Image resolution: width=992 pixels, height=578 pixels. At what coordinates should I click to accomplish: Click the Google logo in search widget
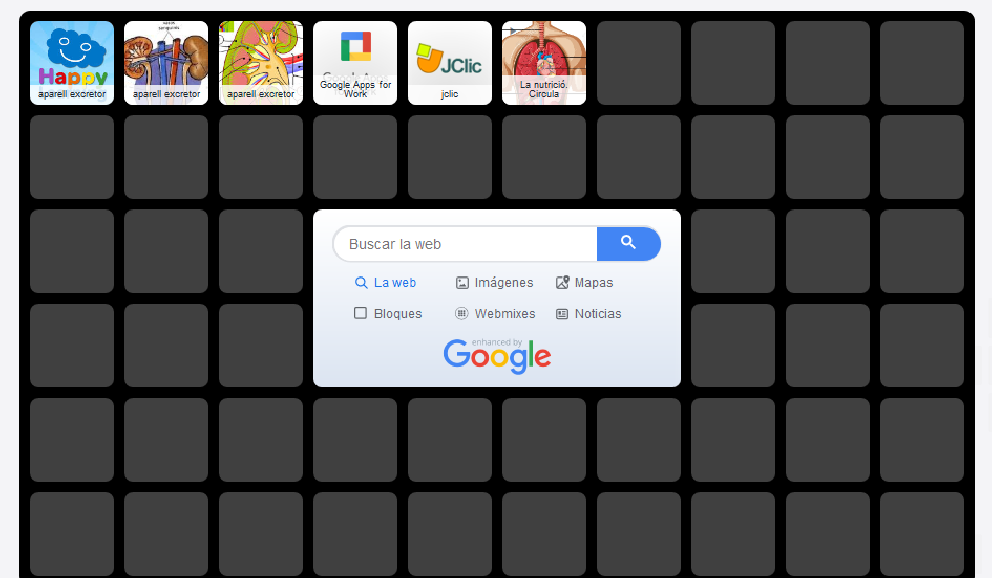[x=497, y=357]
